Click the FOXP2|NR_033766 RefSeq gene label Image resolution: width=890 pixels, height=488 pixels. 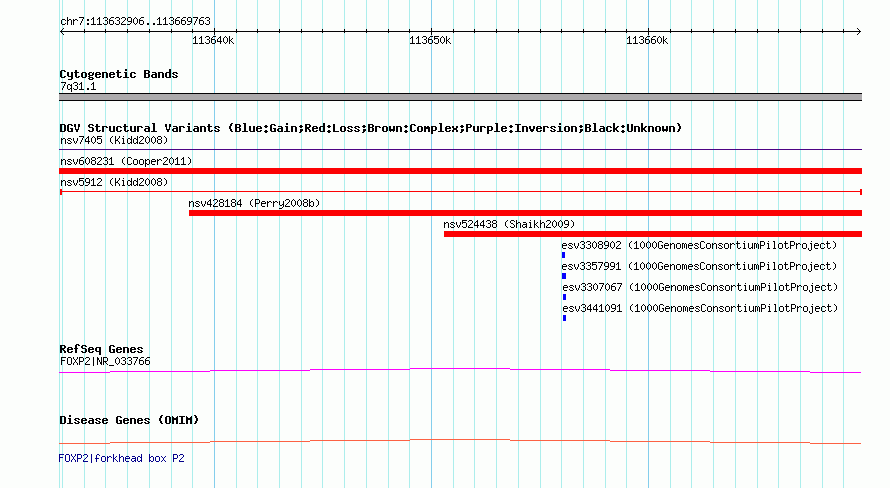[105, 361]
